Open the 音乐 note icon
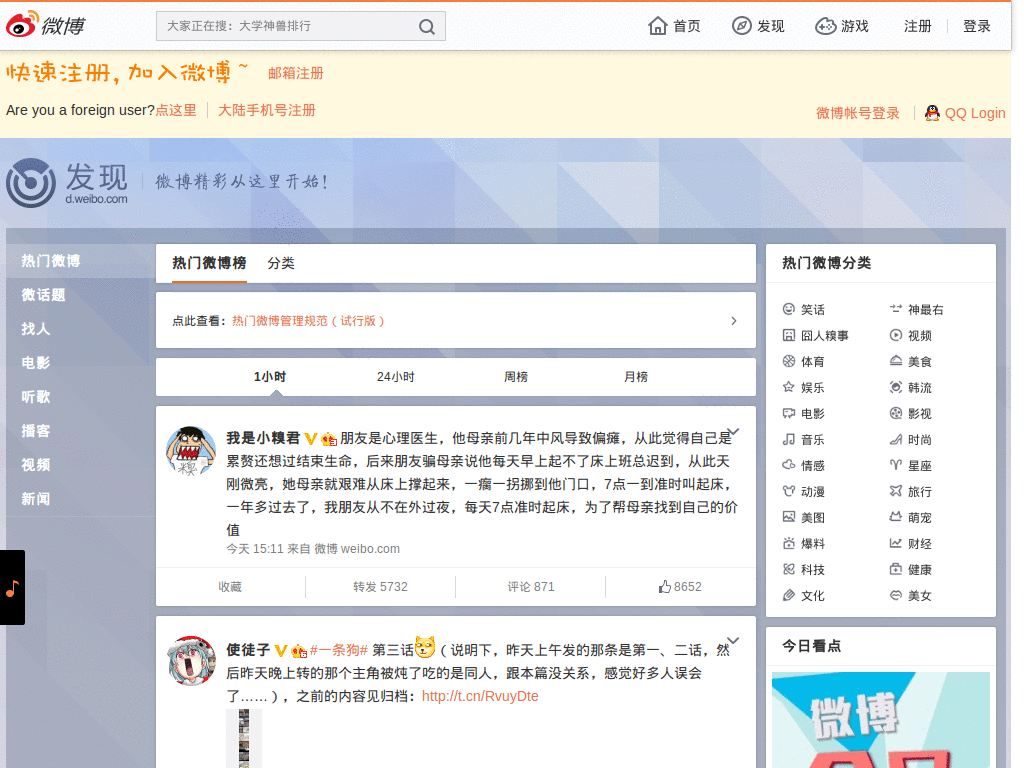 pyautogui.click(x=789, y=440)
